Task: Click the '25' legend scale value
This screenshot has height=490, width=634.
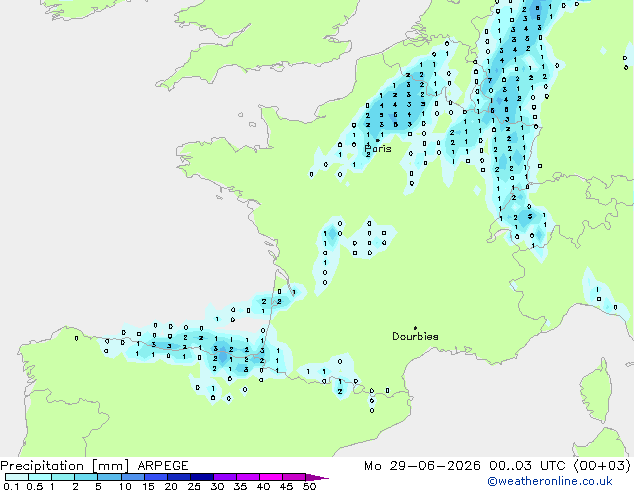Action: point(194,486)
